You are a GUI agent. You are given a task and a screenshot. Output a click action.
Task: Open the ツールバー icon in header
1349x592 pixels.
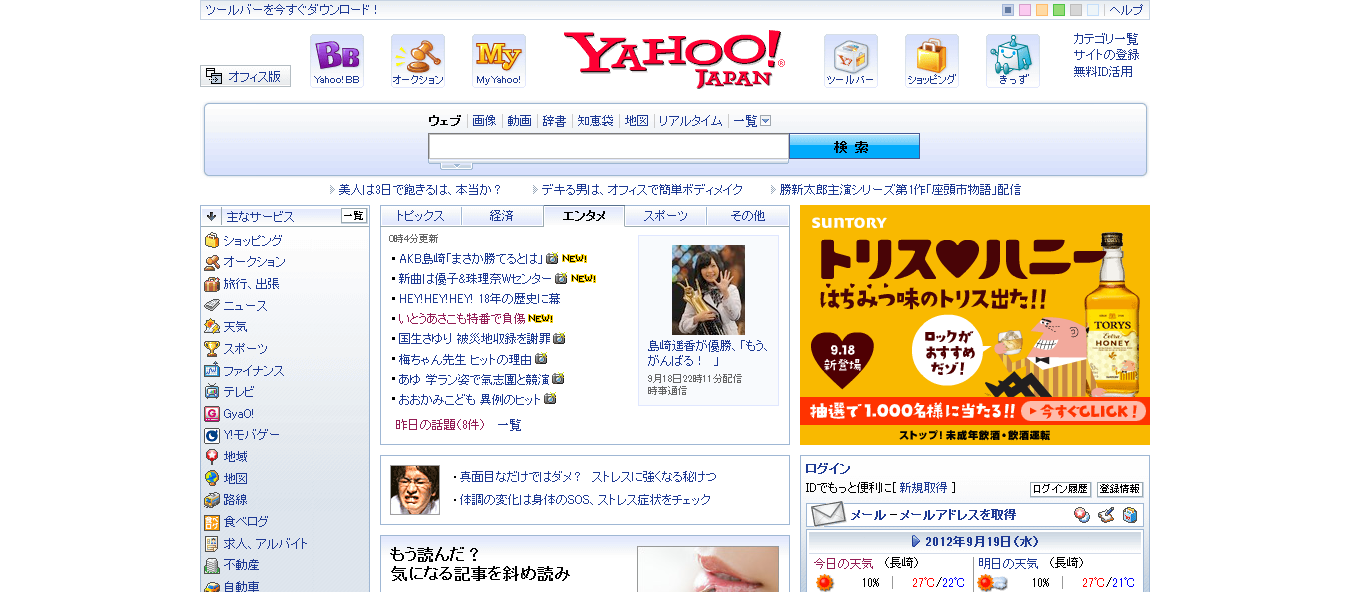(851, 61)
